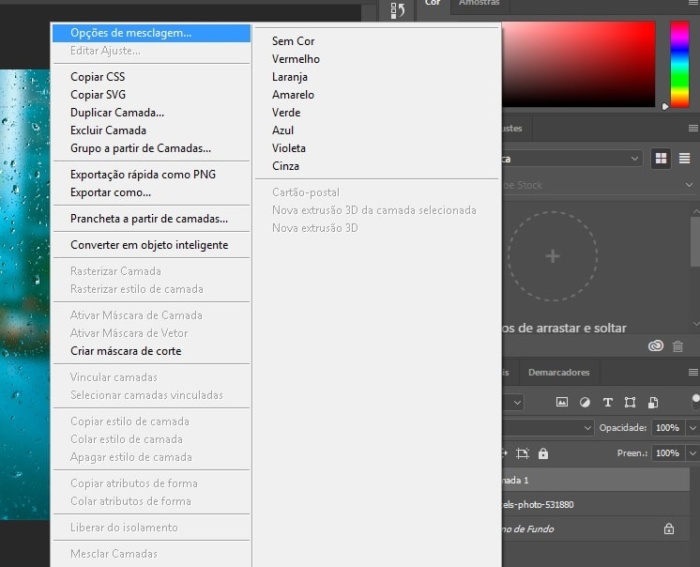Click the Opacidade 100% value field
This screenshot has width=700, height=567.
click(x=667, y=428)
